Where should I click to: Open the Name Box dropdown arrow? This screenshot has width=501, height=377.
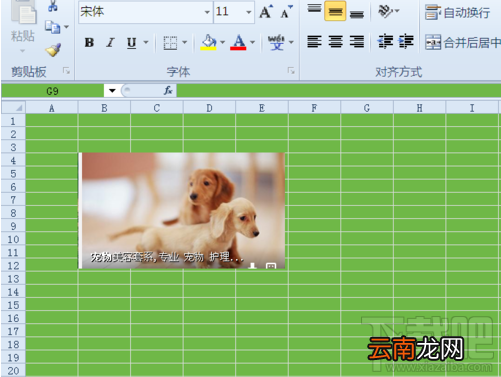(112, 91)
